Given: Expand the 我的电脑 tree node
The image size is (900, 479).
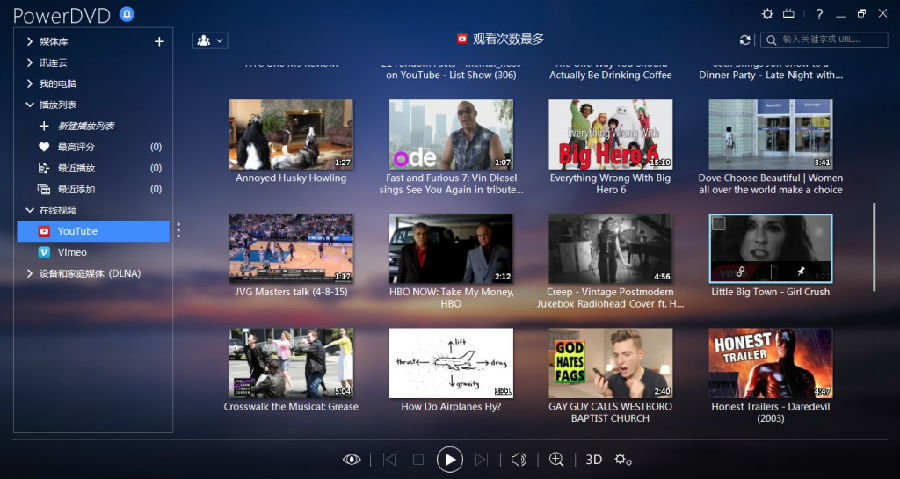Looking at the screenshot, I should pos(30,84).
